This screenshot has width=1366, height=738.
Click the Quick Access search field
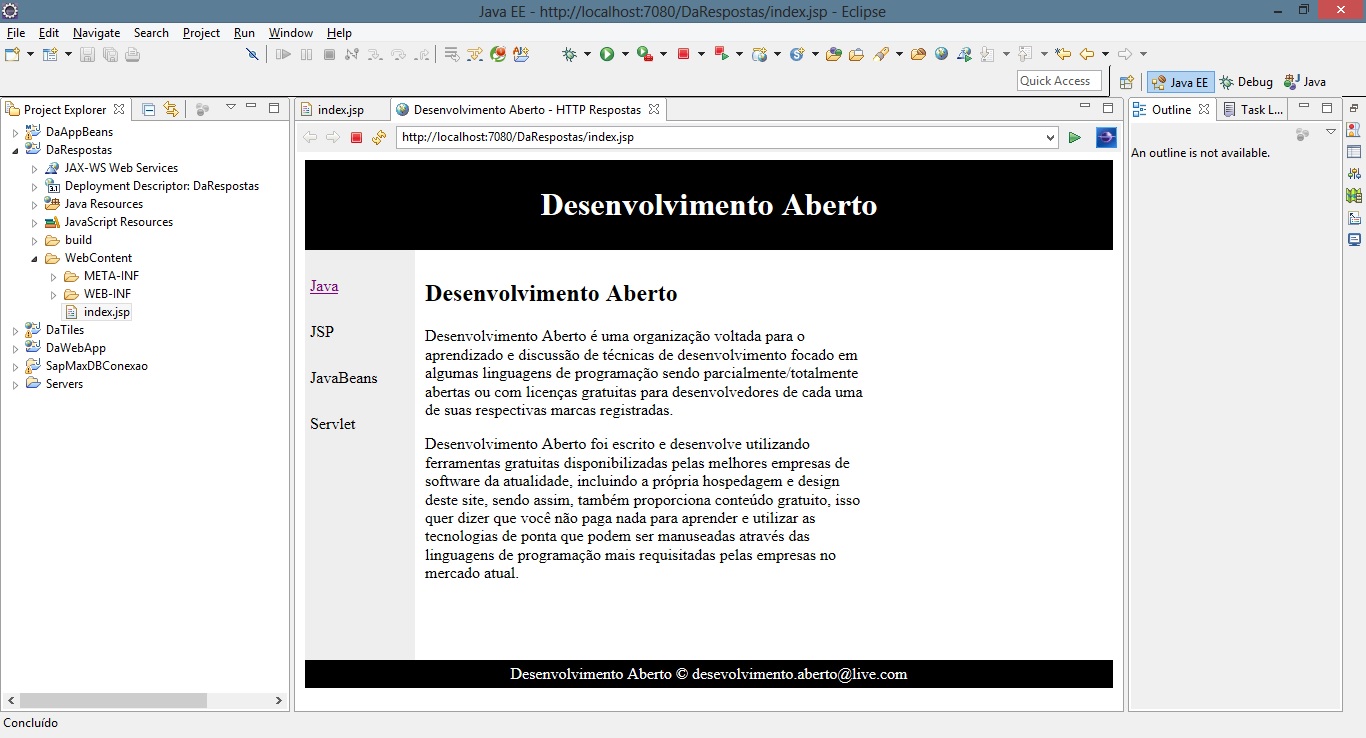(1058, 81)
